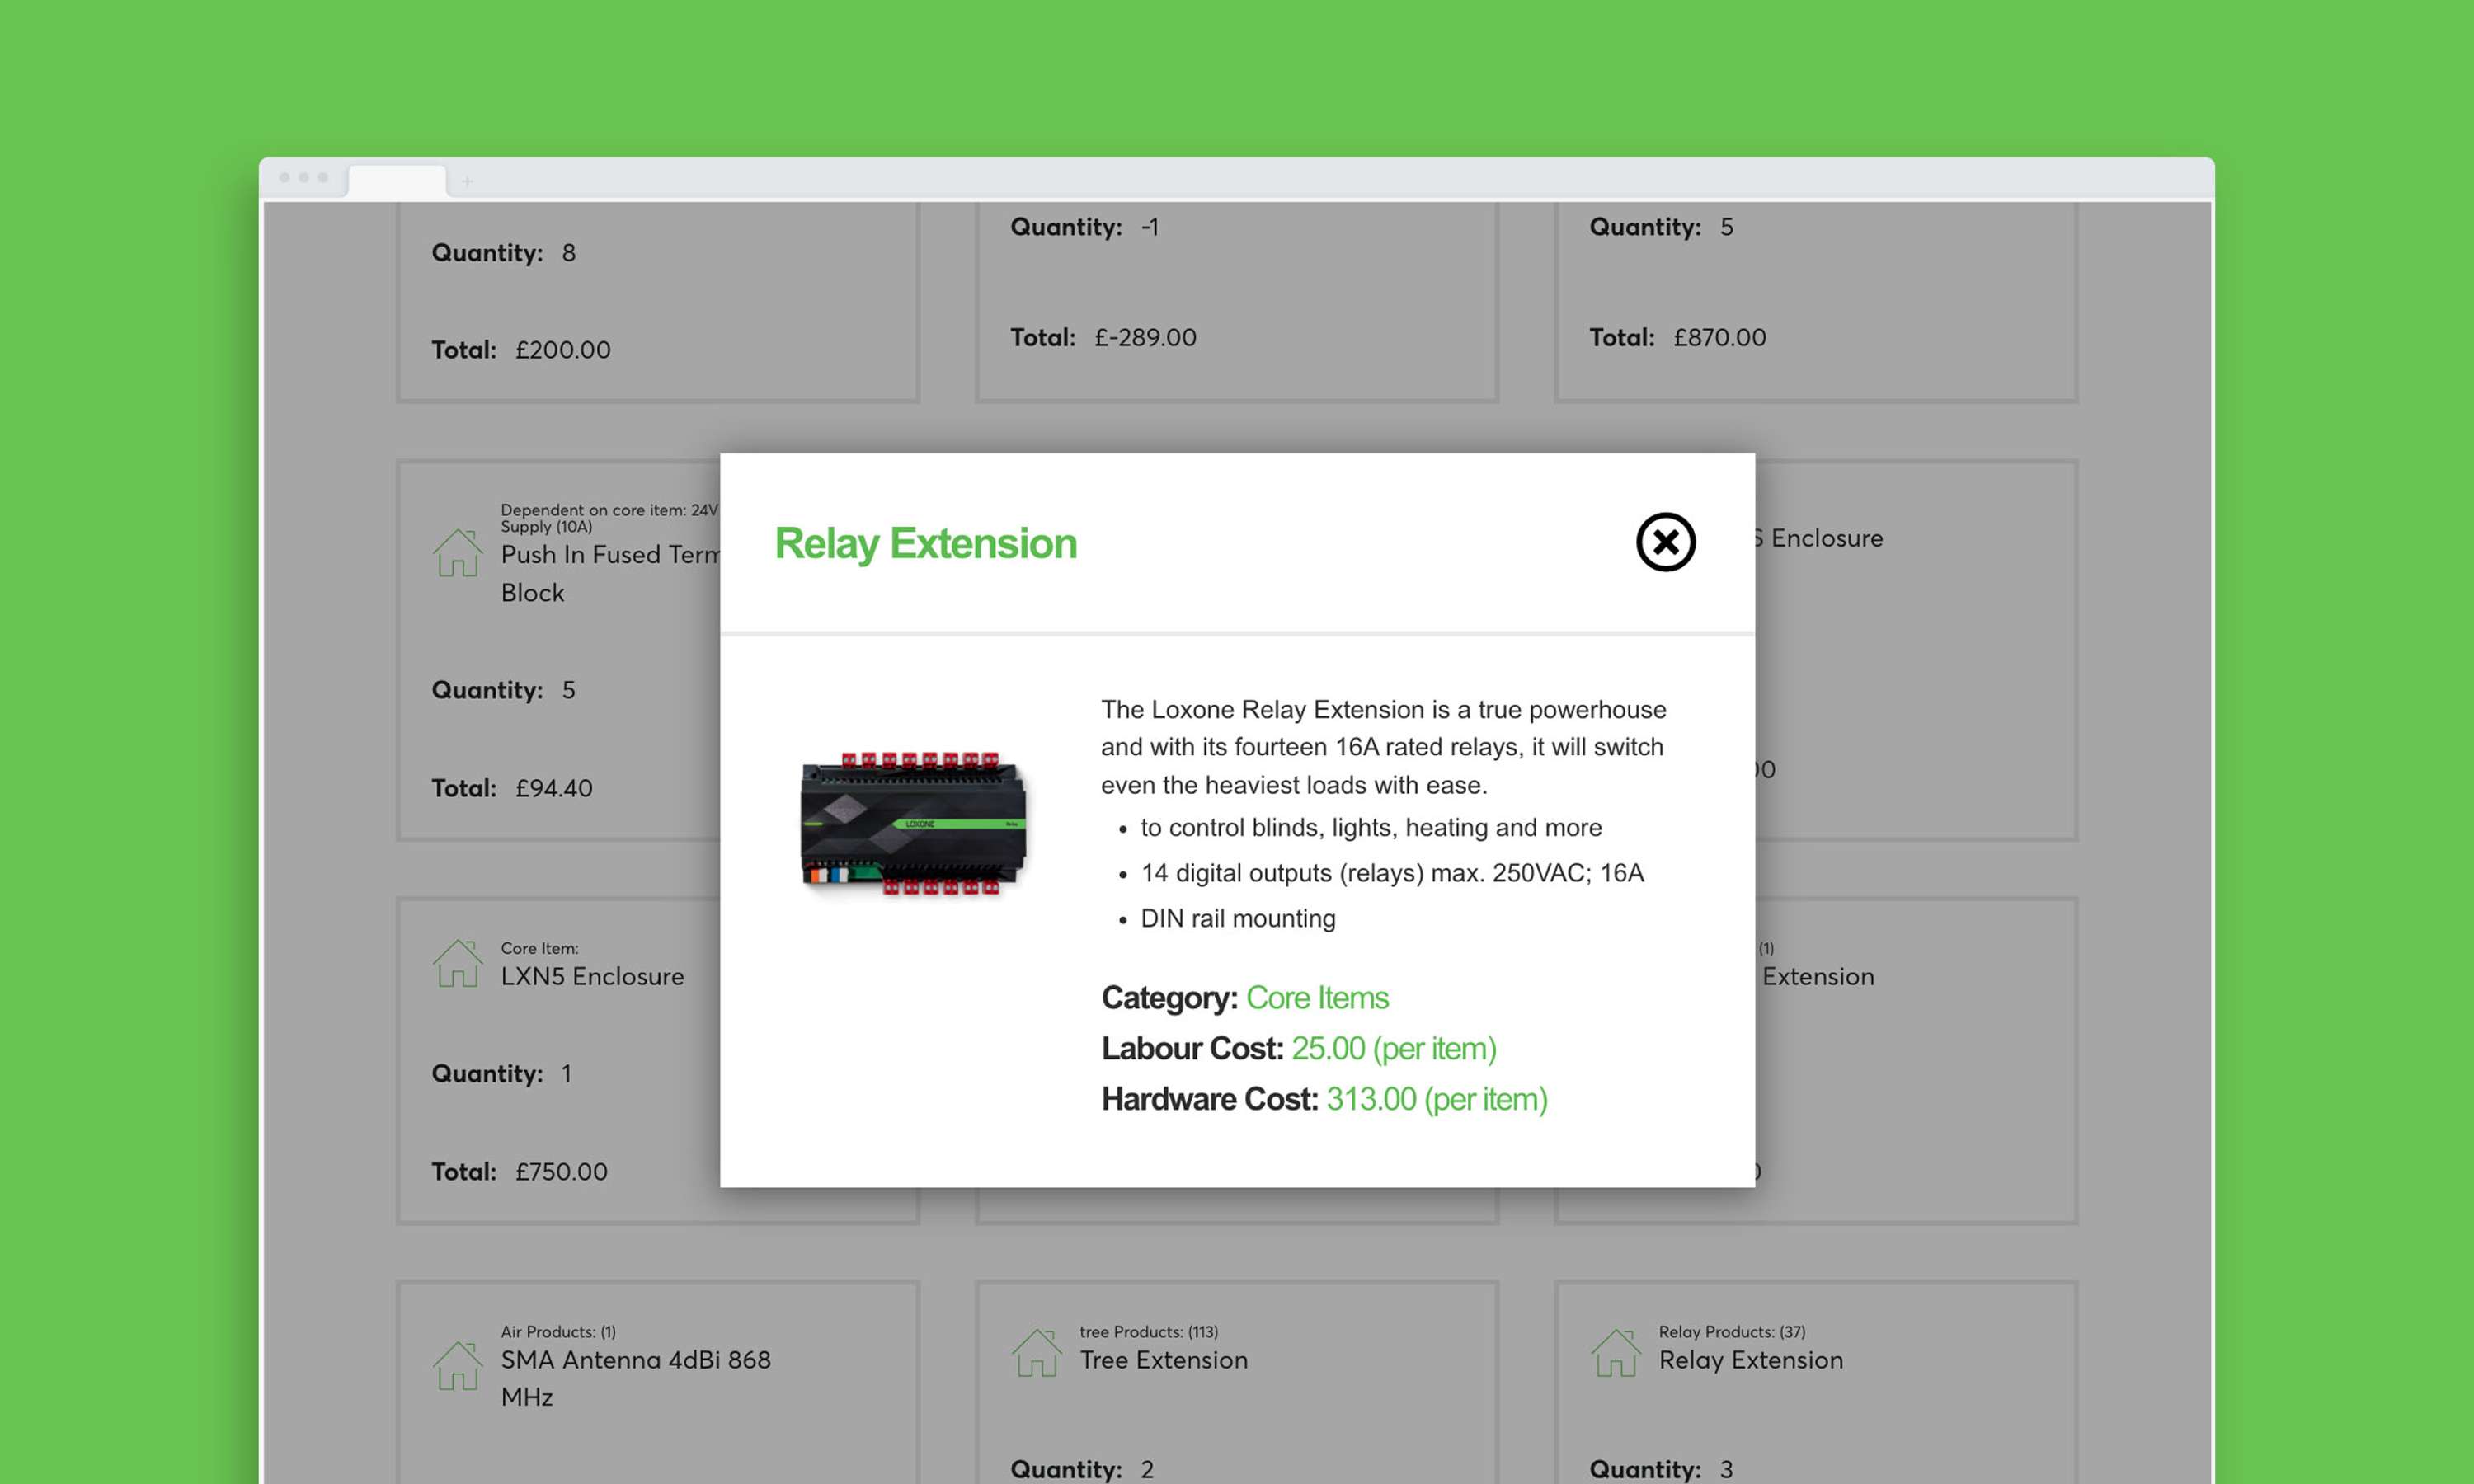Click the Relay Extension modal heading
Viewport: 2474px width, 1484px height.
[926, 543]
